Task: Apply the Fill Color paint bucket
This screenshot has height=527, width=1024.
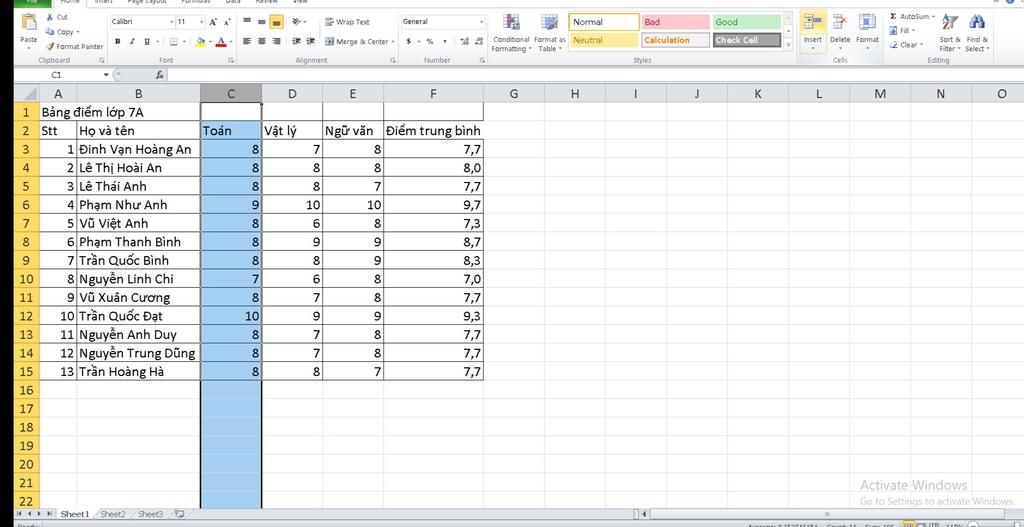Action: coord(200,42)
